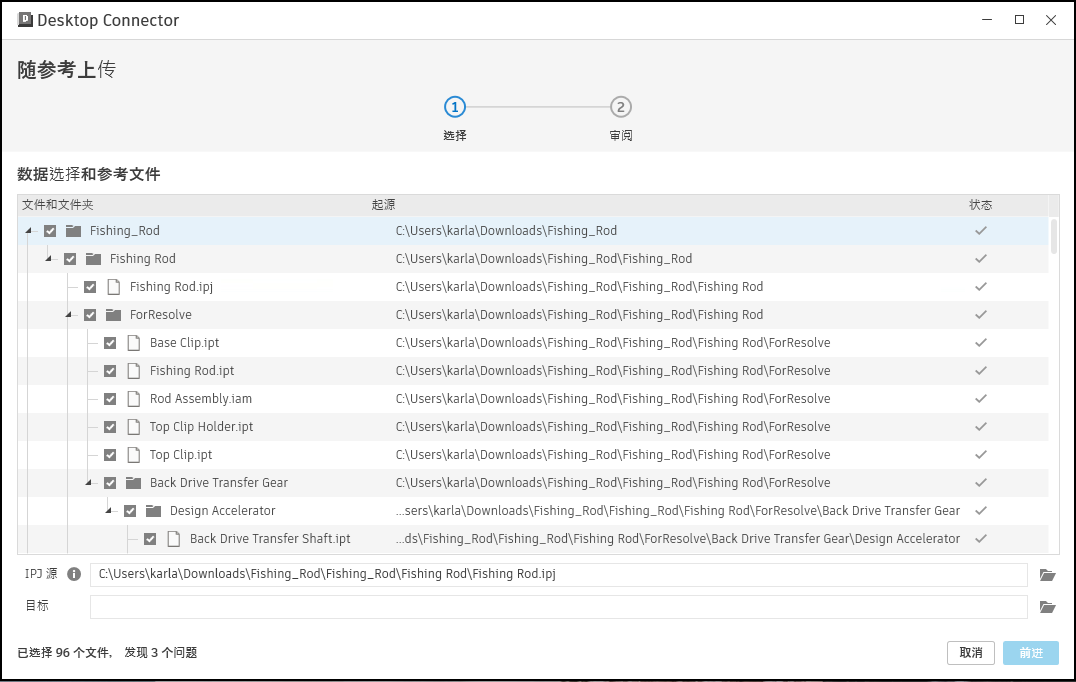1076x682 pixels.
Task: Click the status checkmark in Fishing_Rod row
Action: tap(981, 231)
